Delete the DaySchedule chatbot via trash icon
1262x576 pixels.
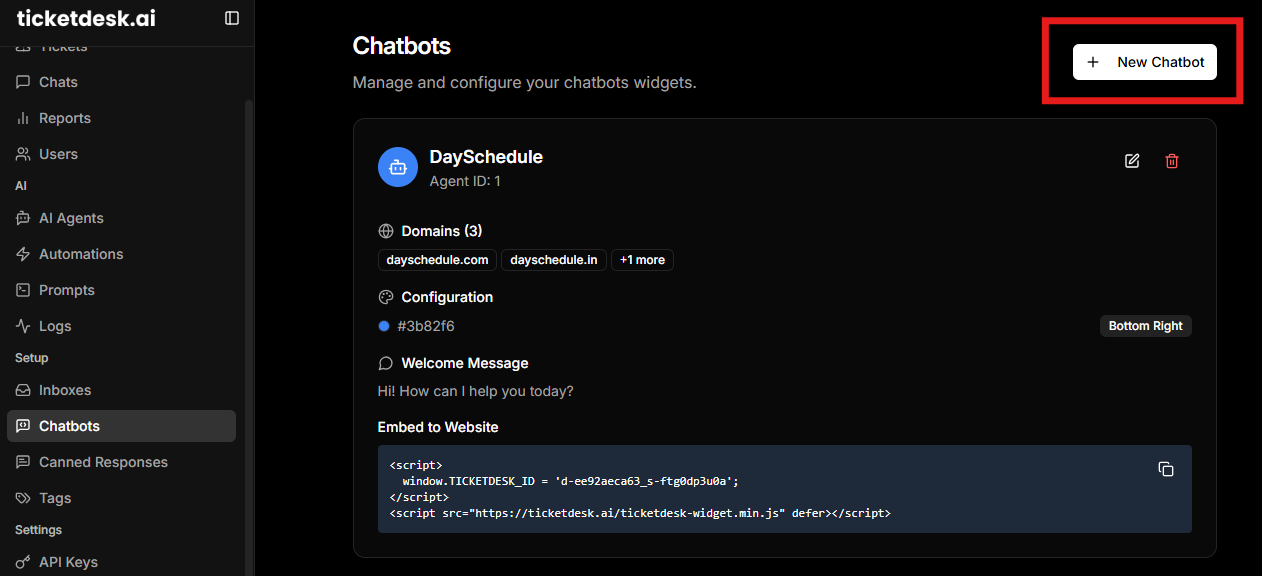1172,161
